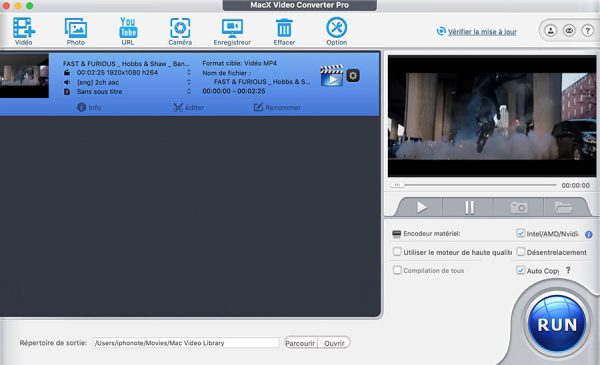Click the Répertoire de sortie path field
600x365 pixels.
[186, 343]
